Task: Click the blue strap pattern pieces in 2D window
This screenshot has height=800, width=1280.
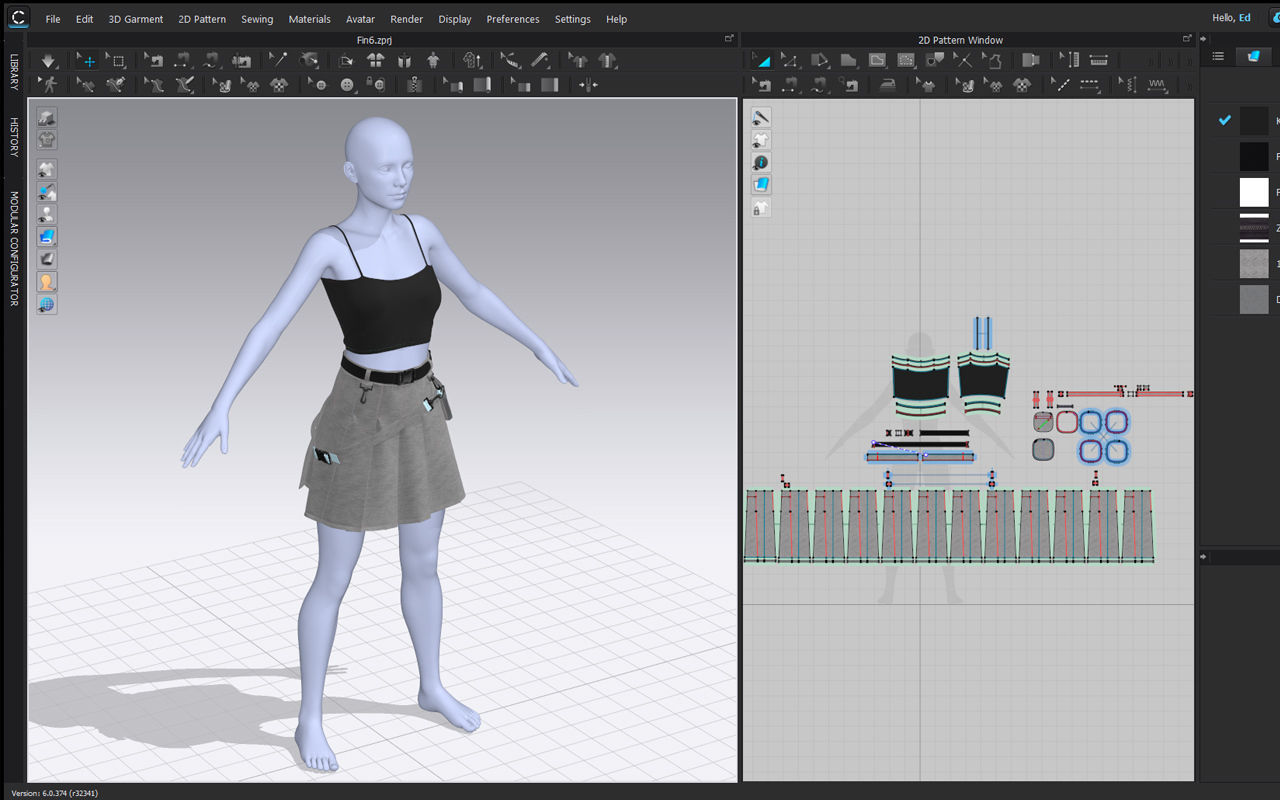Action: tap(983, 334)
